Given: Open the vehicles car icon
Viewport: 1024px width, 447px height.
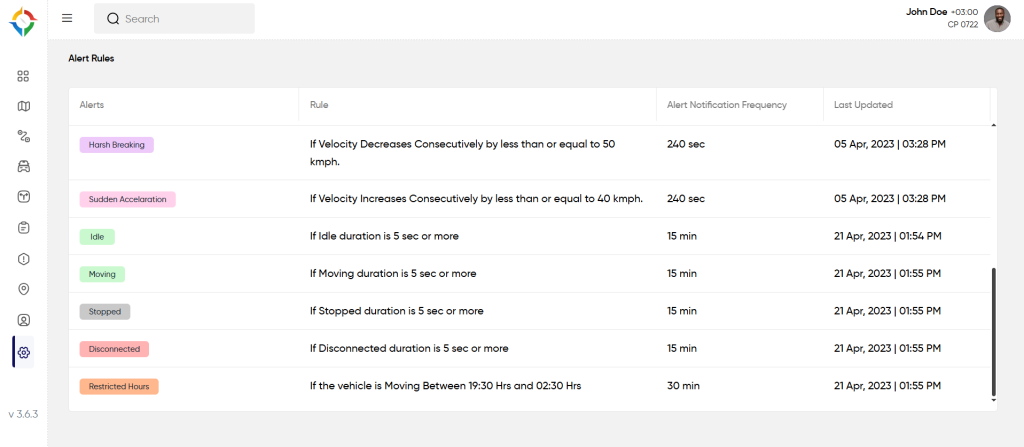Looking at the screenshot, I should tap(24, 166).
